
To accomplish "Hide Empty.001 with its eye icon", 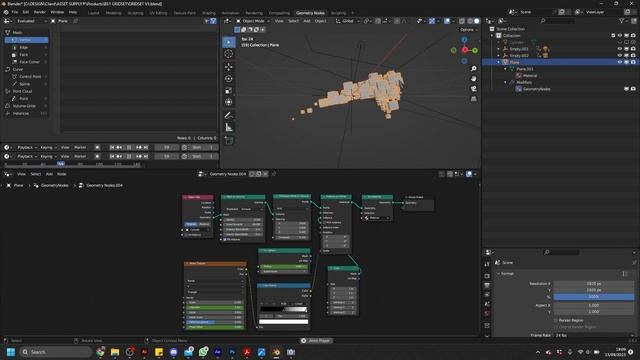I will point(620,49).
